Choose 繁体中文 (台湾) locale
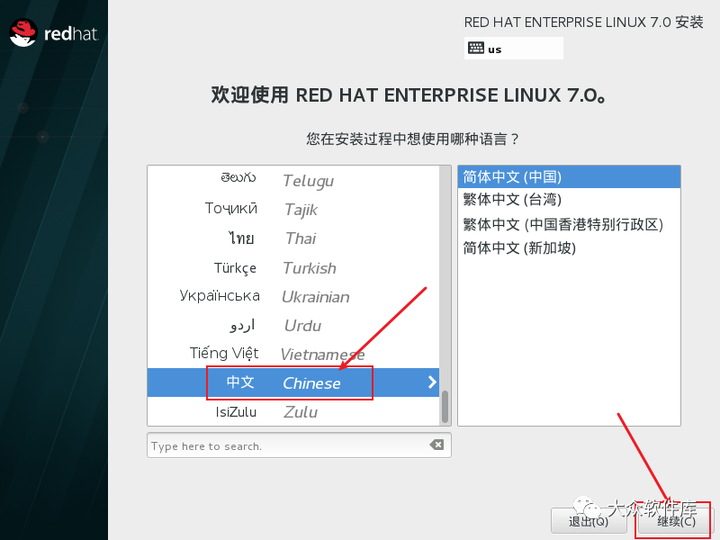The width and height of the screenshot is (720, 540). (x=569, y=200)
